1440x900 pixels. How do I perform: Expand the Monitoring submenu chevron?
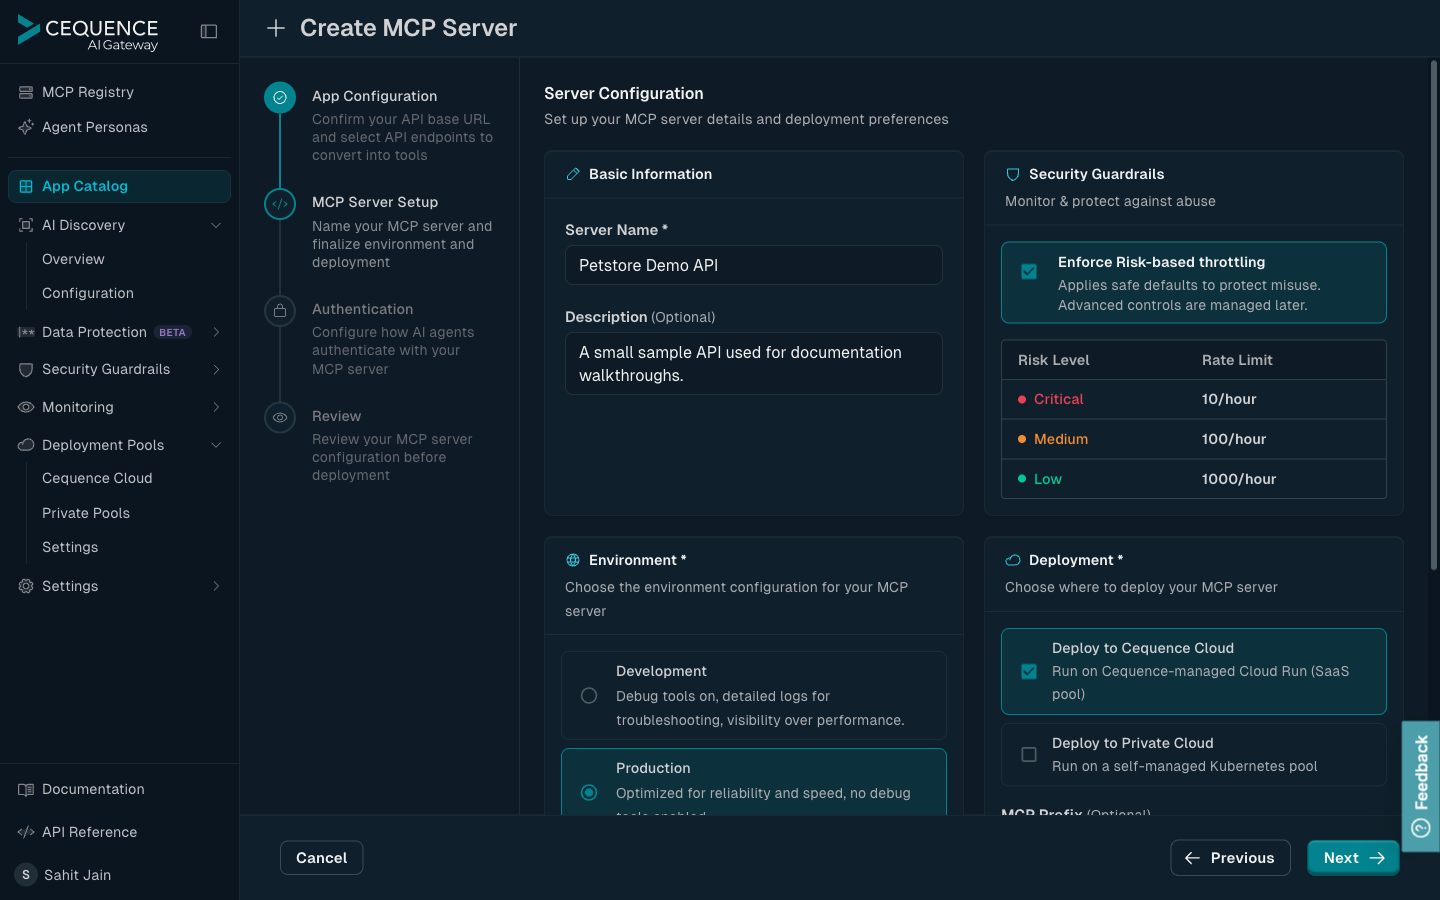[x=216, y=407]
